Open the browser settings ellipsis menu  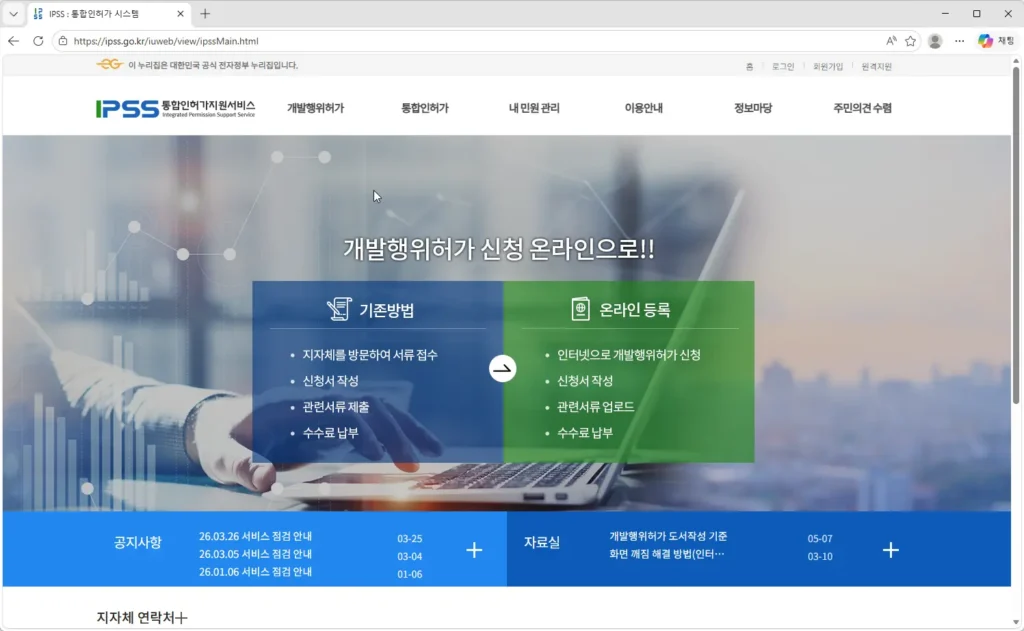pyautogui.click(x=961, y=41)
